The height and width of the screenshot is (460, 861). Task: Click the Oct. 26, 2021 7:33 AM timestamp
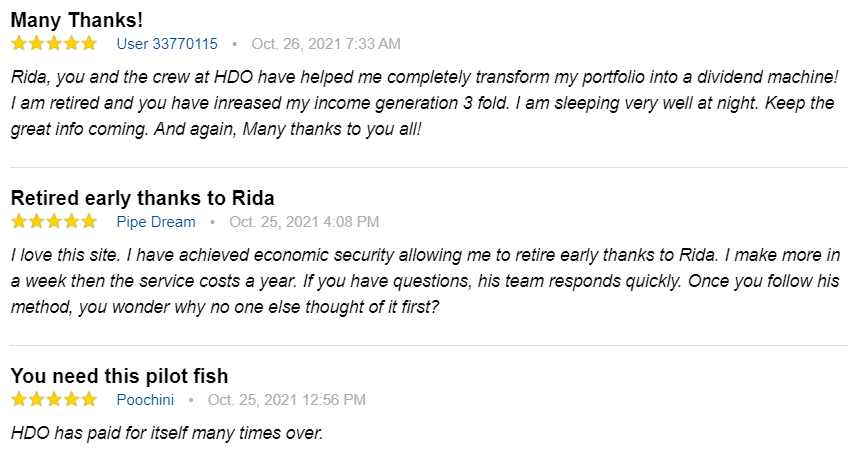[x=326, y=44]
